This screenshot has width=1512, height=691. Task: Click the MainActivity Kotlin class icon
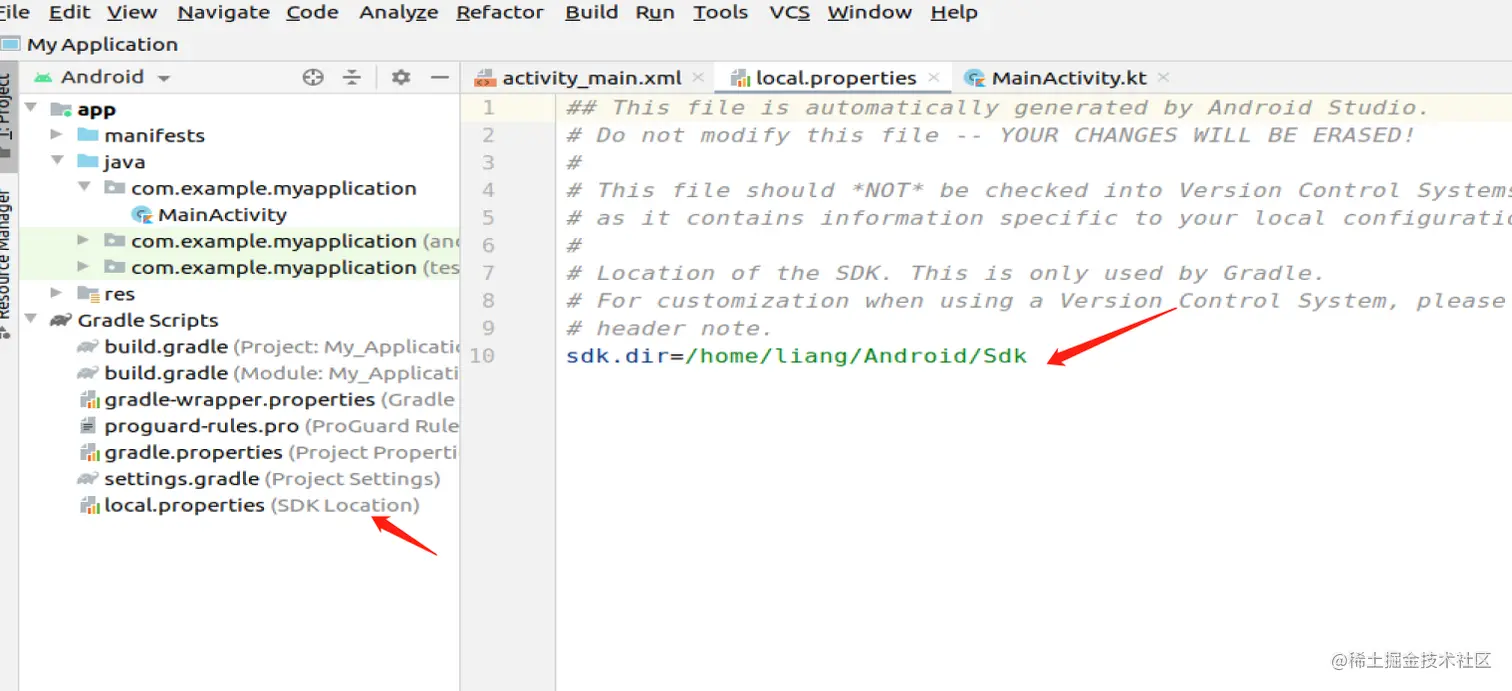[x=142, y=214]
